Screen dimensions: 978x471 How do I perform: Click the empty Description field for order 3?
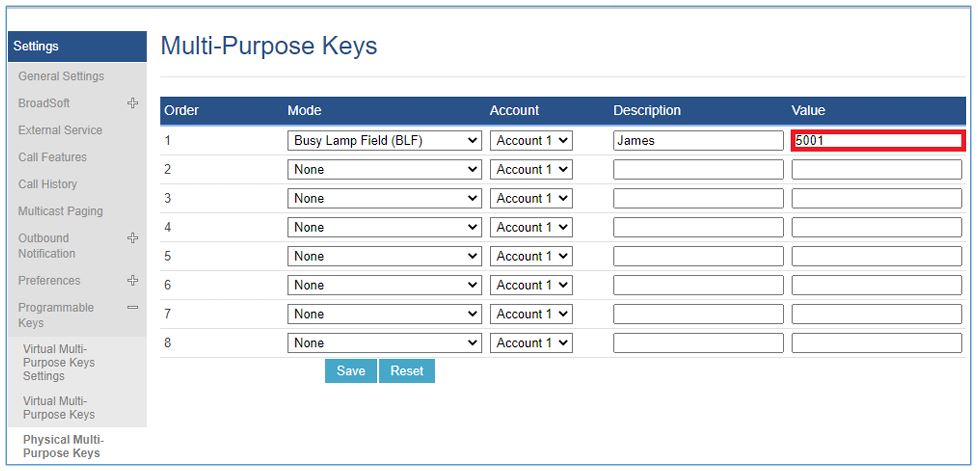(698, 199)
